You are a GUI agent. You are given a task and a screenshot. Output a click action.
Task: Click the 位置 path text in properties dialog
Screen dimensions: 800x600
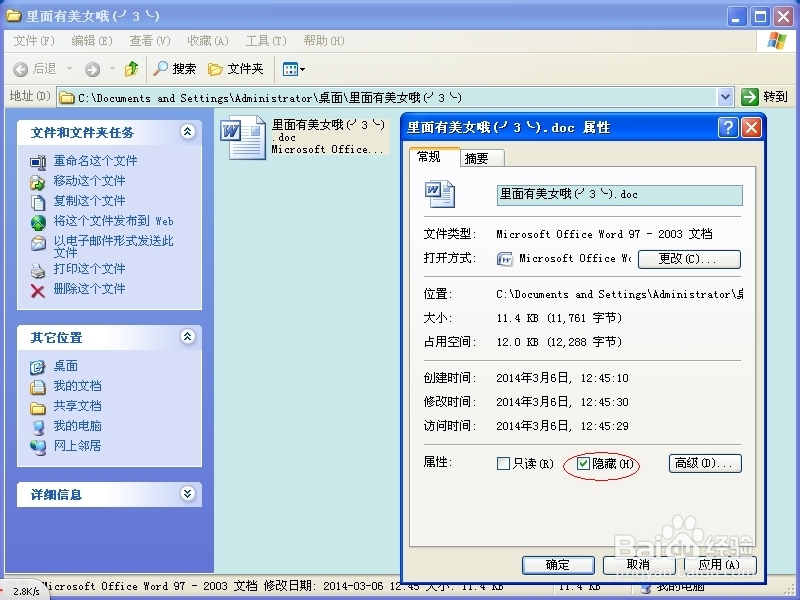(x=619, y=294)
